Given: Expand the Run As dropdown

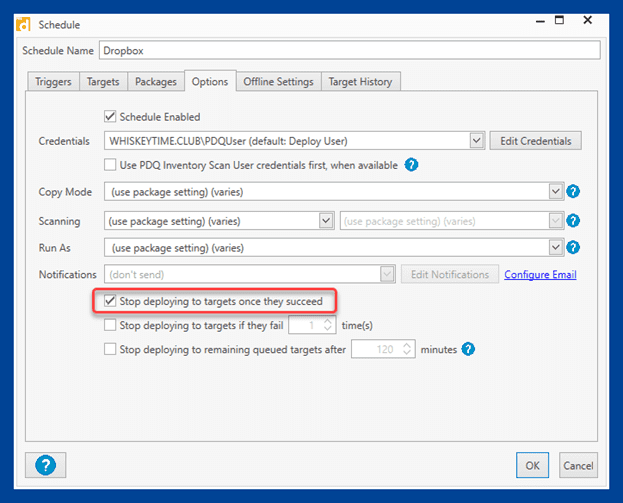Looking at the screenshot, I should coord(555,248).
